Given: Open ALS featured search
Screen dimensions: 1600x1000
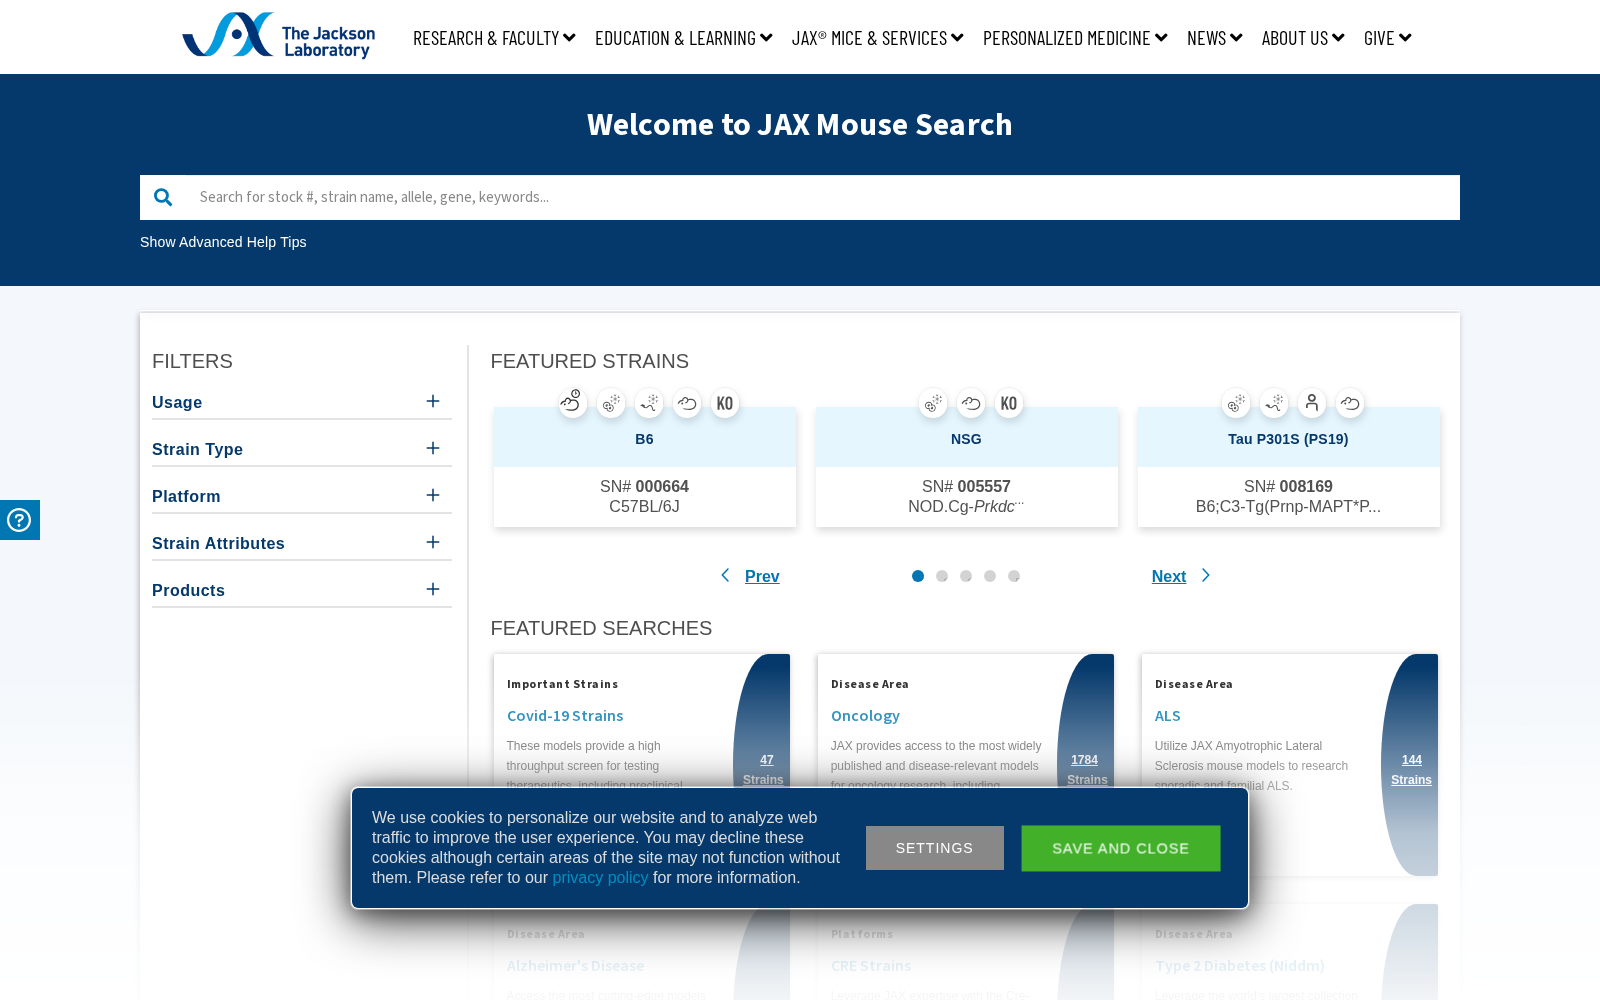Looking at the screenshot, I should click(1167, 715).
